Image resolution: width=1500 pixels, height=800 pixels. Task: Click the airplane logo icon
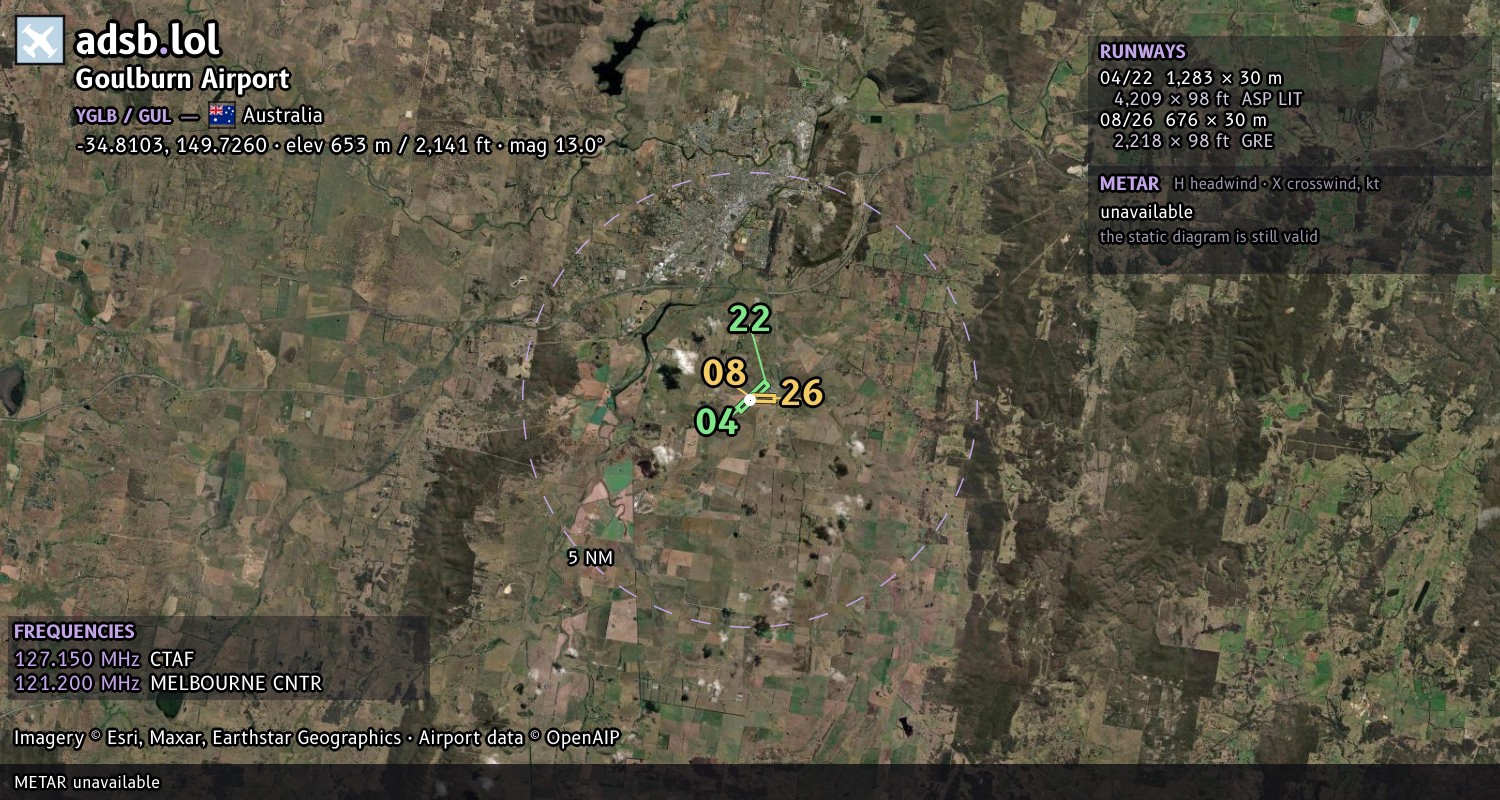(x=40, y=40)
